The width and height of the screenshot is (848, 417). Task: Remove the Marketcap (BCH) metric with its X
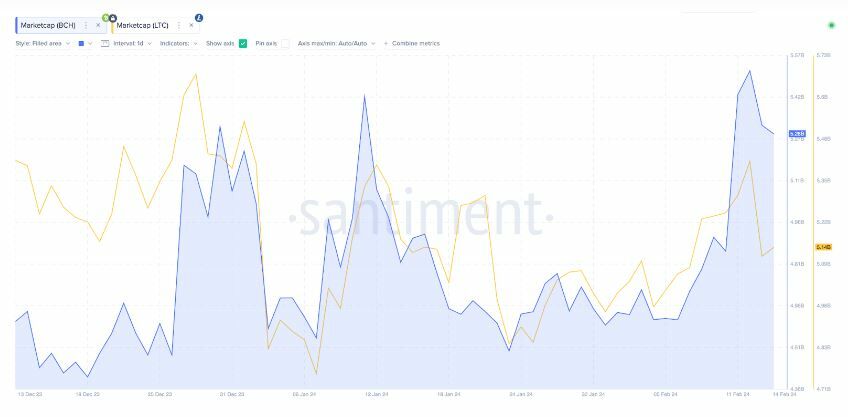[98, 25]
